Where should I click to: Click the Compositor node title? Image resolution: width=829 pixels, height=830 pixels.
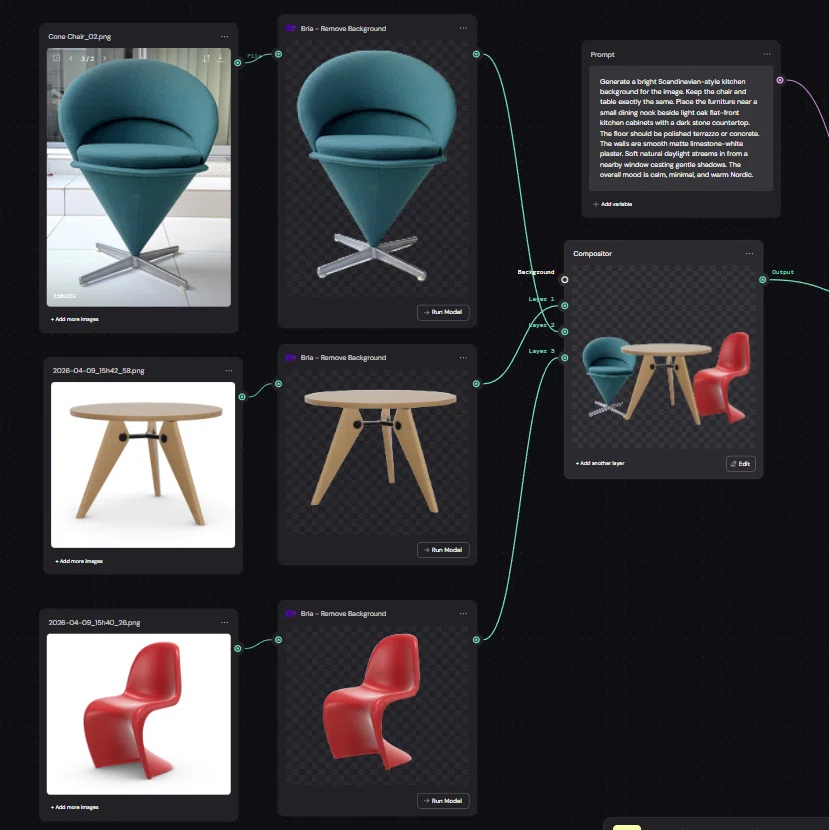[x=592, y=254]
